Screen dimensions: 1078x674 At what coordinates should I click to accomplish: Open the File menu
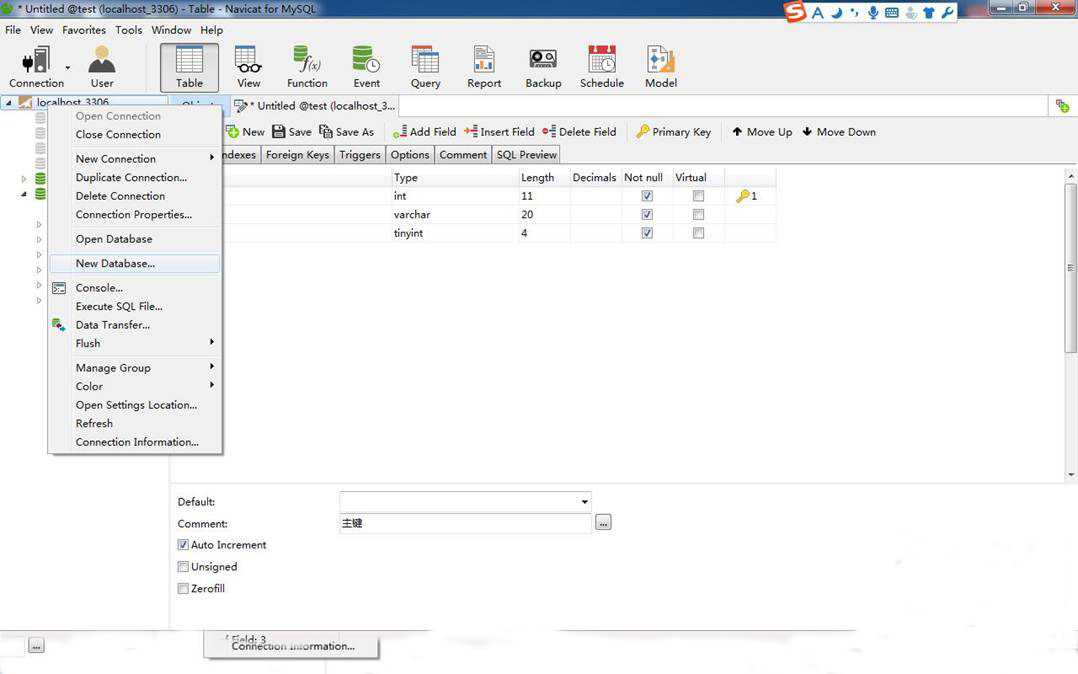(13, 30)
